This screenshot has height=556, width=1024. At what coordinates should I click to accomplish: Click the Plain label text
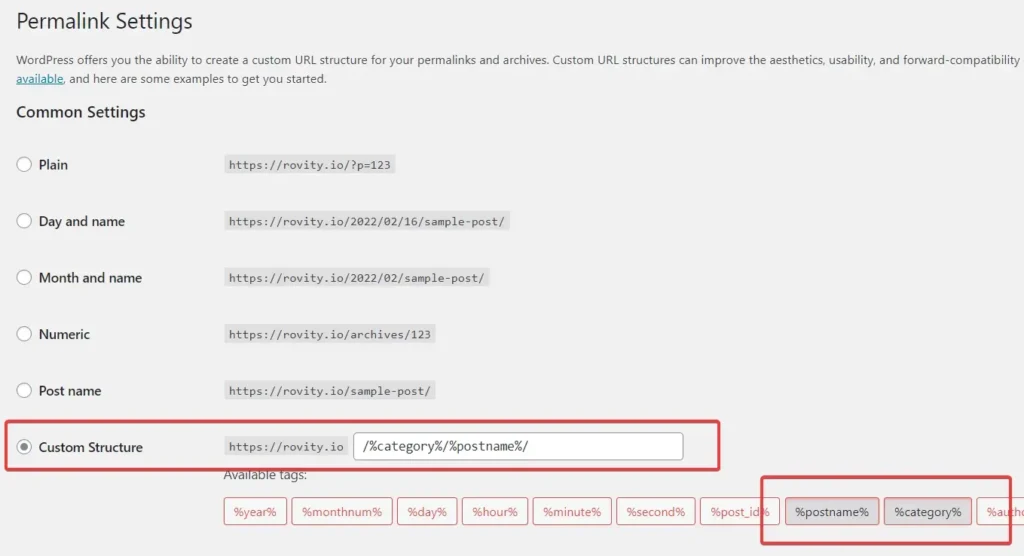(x=53, y=165)
